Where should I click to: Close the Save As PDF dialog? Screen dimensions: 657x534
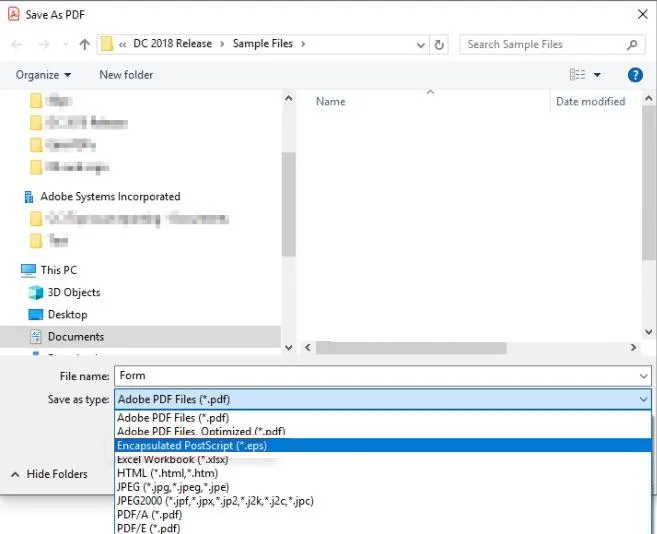tap(642, 14)
